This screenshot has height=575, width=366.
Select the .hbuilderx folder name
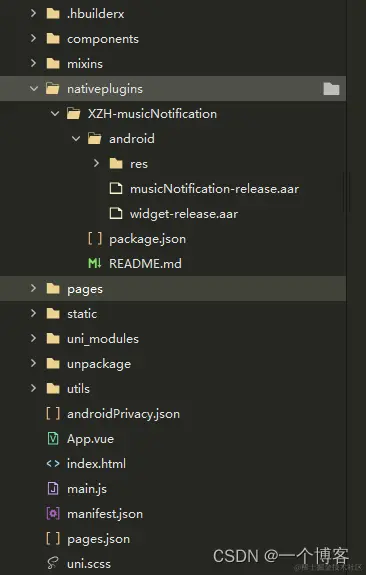click(95, 14)
